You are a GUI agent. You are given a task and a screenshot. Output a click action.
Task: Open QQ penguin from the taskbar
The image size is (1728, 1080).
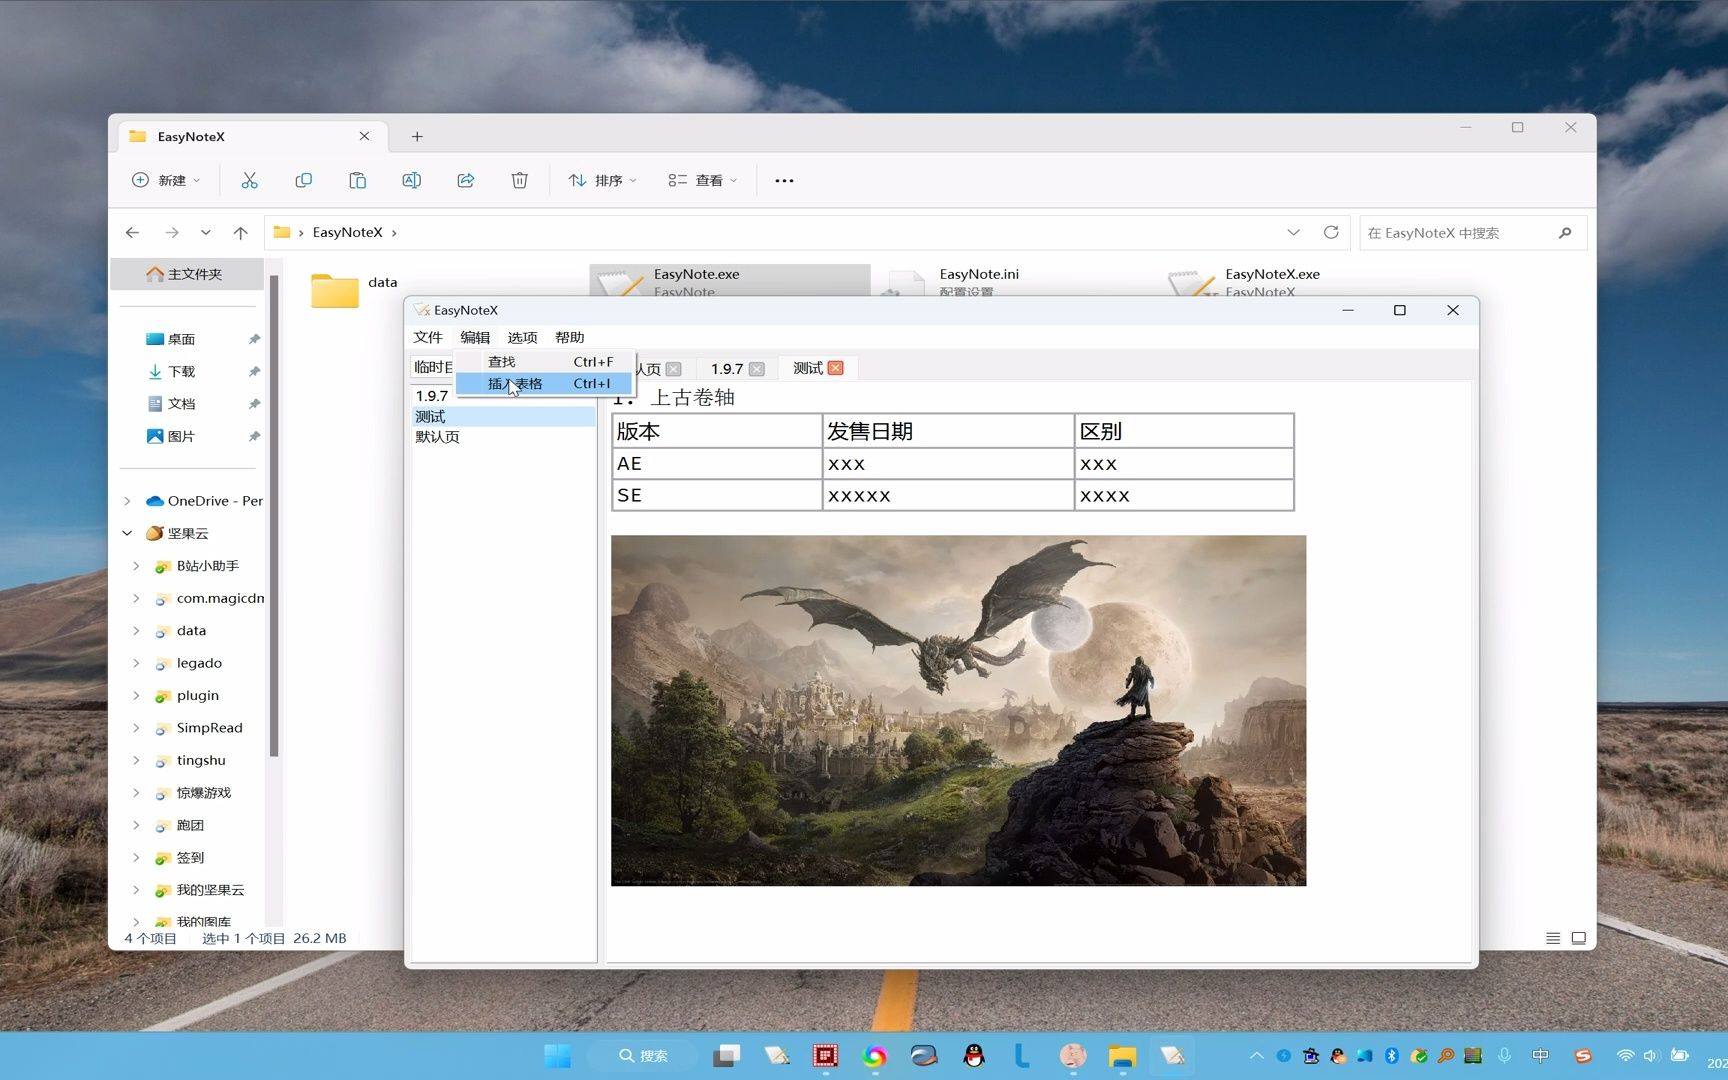tap(973, 1055)
